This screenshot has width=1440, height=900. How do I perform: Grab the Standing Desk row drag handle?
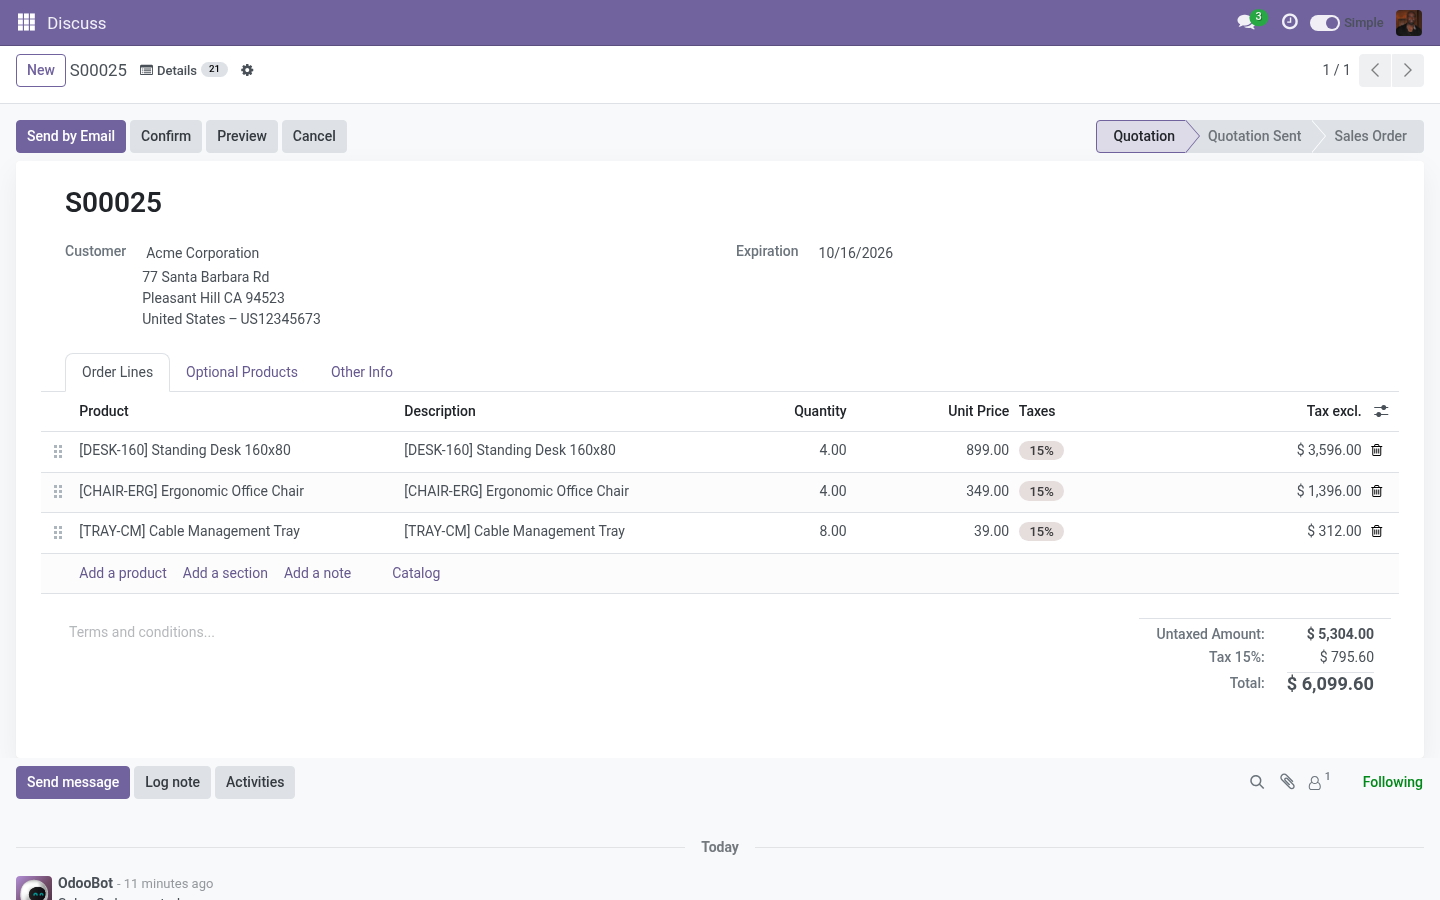(58, 452)
